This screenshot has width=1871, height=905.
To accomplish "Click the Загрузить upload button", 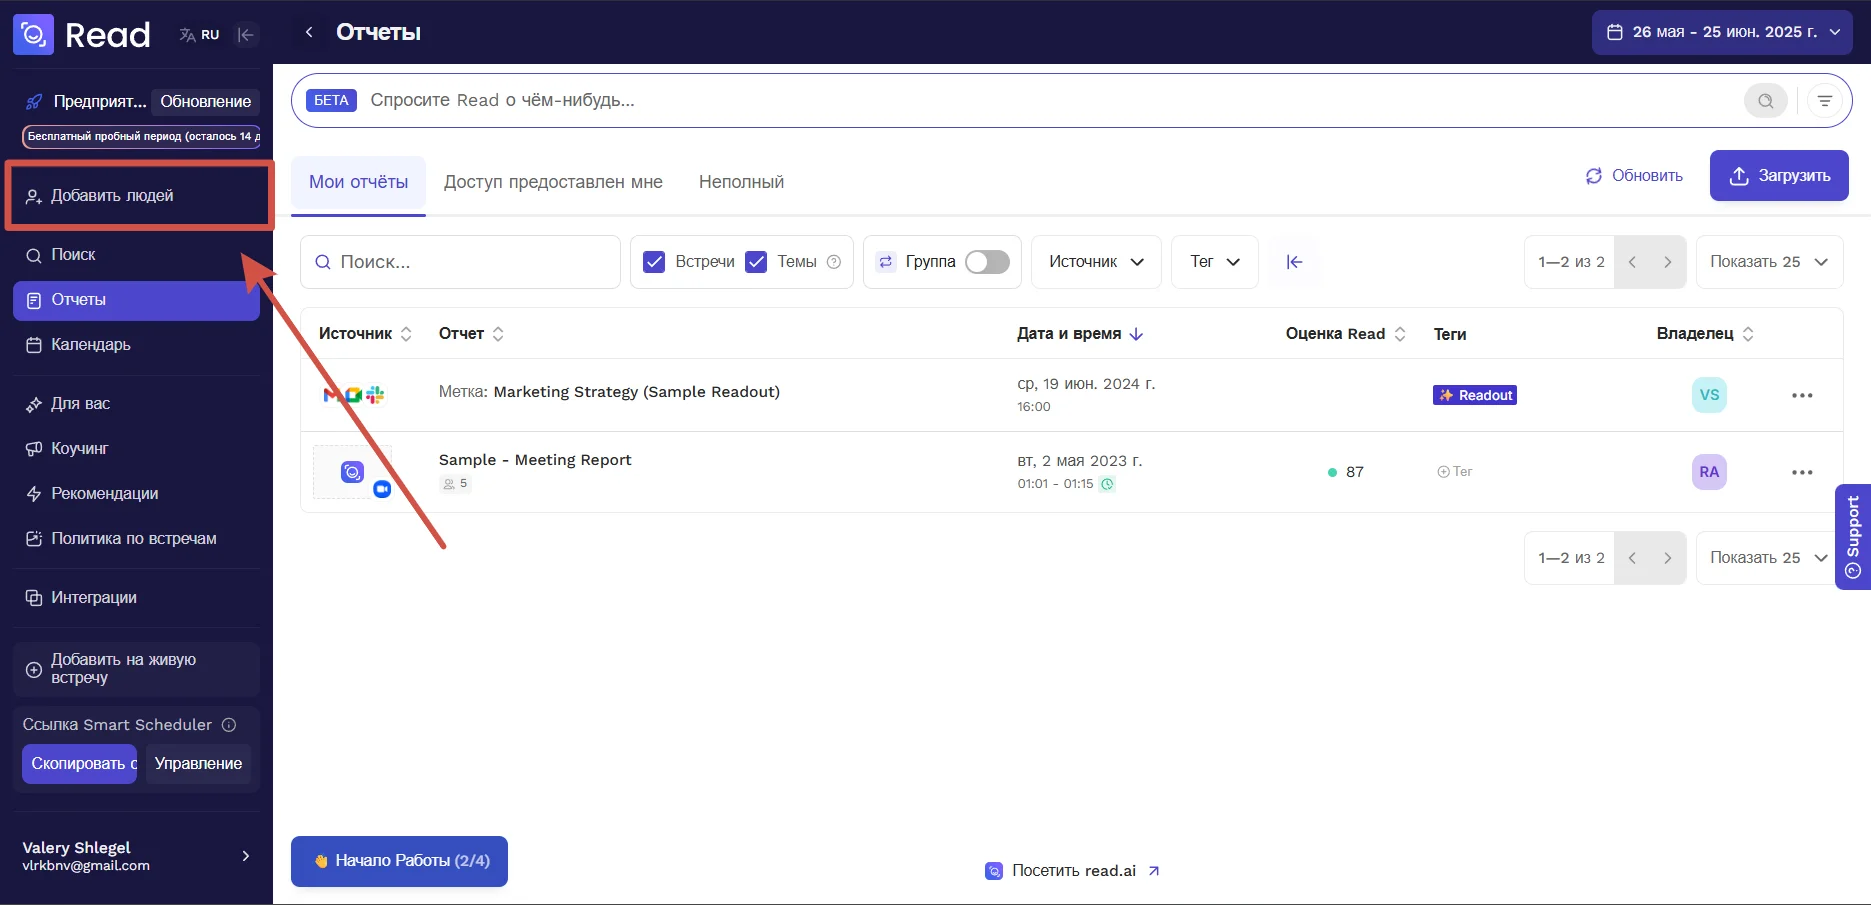I will click(1778, 176).
